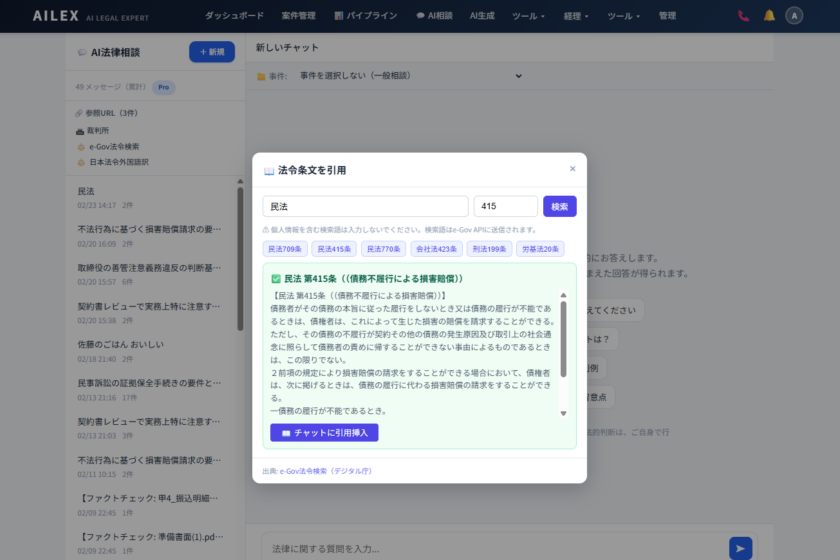Click the red phone icon in header
The height and width of the screenshot is (560, 840).
743,16
